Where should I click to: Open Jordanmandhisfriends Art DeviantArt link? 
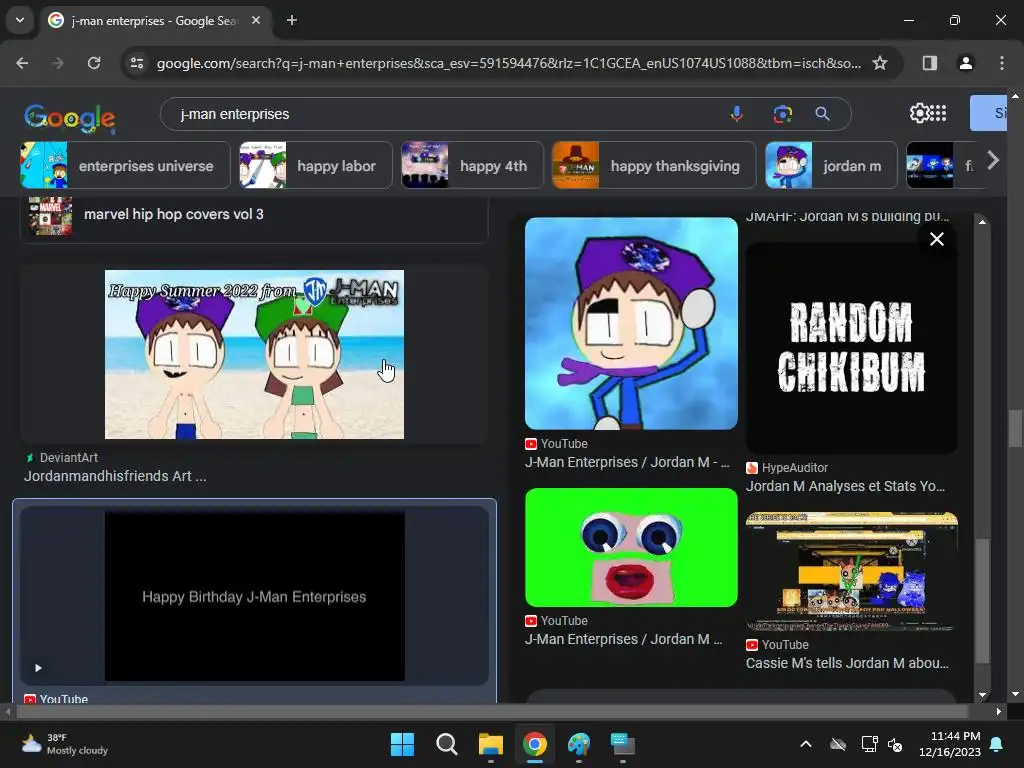click(115, 476)
